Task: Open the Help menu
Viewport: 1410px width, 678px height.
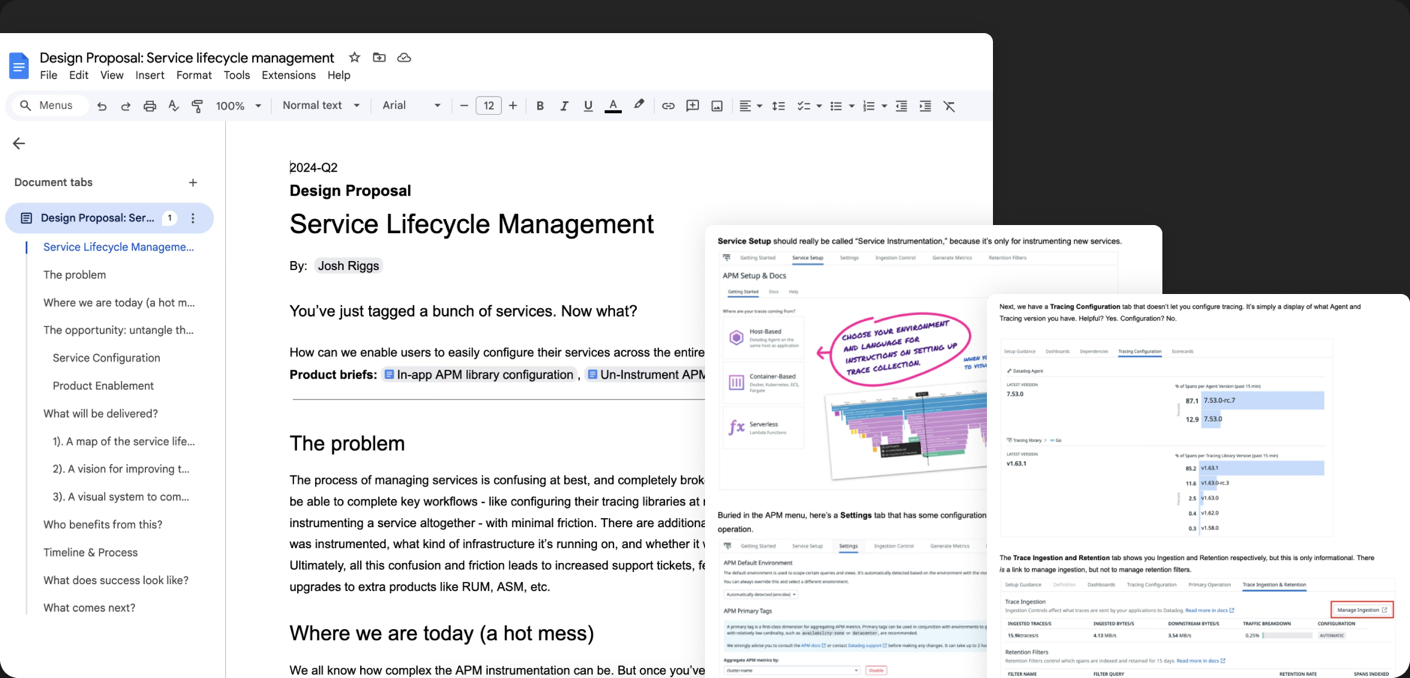Action: pos(339,75)
